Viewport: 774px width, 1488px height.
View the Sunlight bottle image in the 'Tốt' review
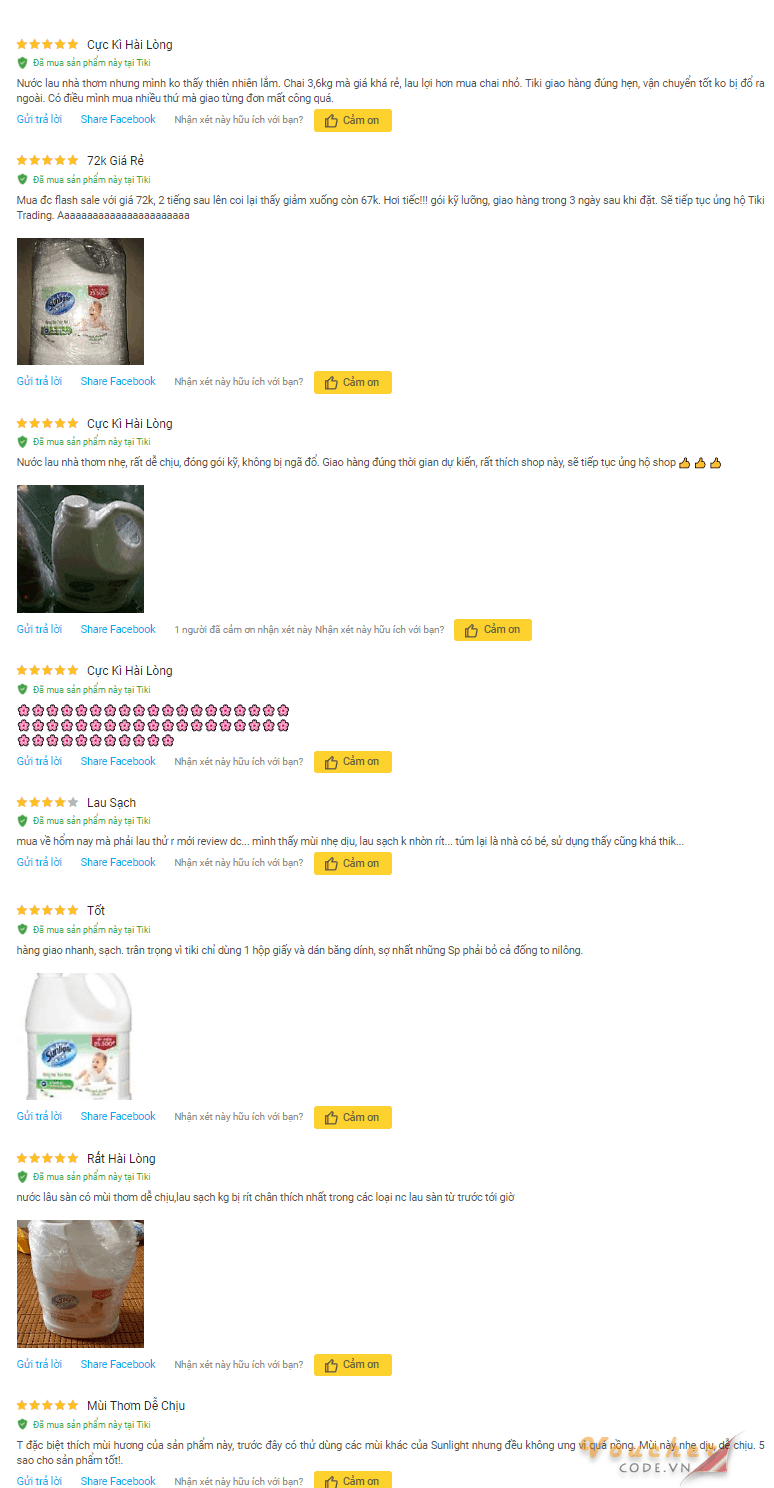(x=80, y=1036)
